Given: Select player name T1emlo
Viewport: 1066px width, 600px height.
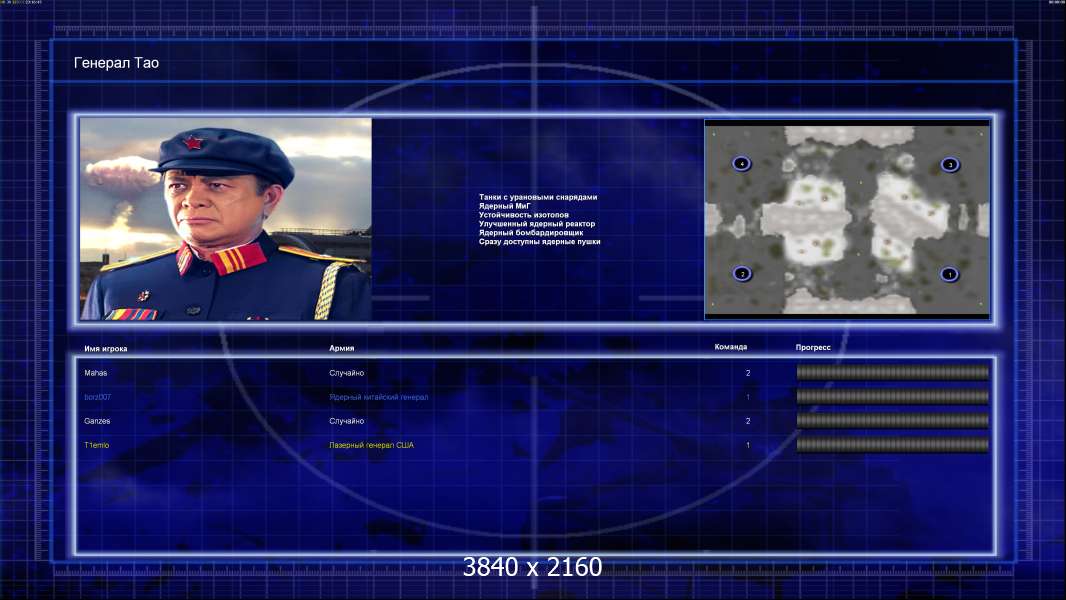Looking at the screenshot, I should pyautogui.click(x=97, y=445).
